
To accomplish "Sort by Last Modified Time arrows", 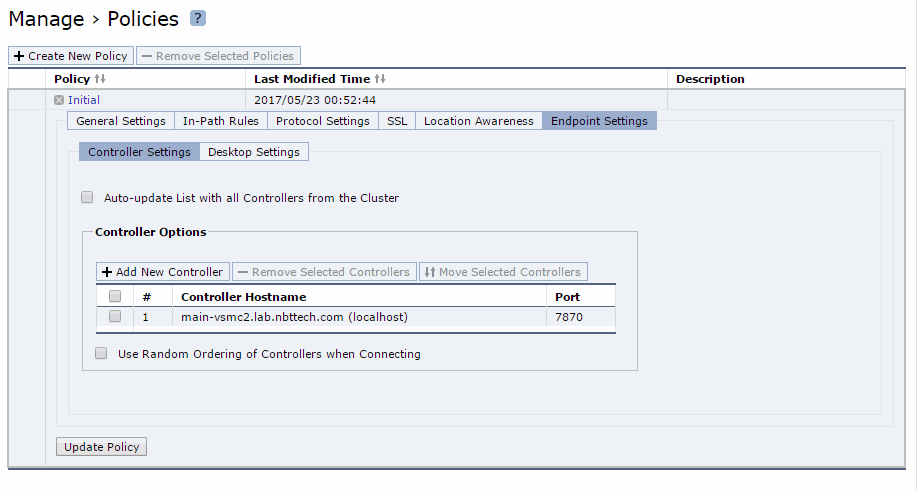I will pyautogui.click(x=380, y=79).
